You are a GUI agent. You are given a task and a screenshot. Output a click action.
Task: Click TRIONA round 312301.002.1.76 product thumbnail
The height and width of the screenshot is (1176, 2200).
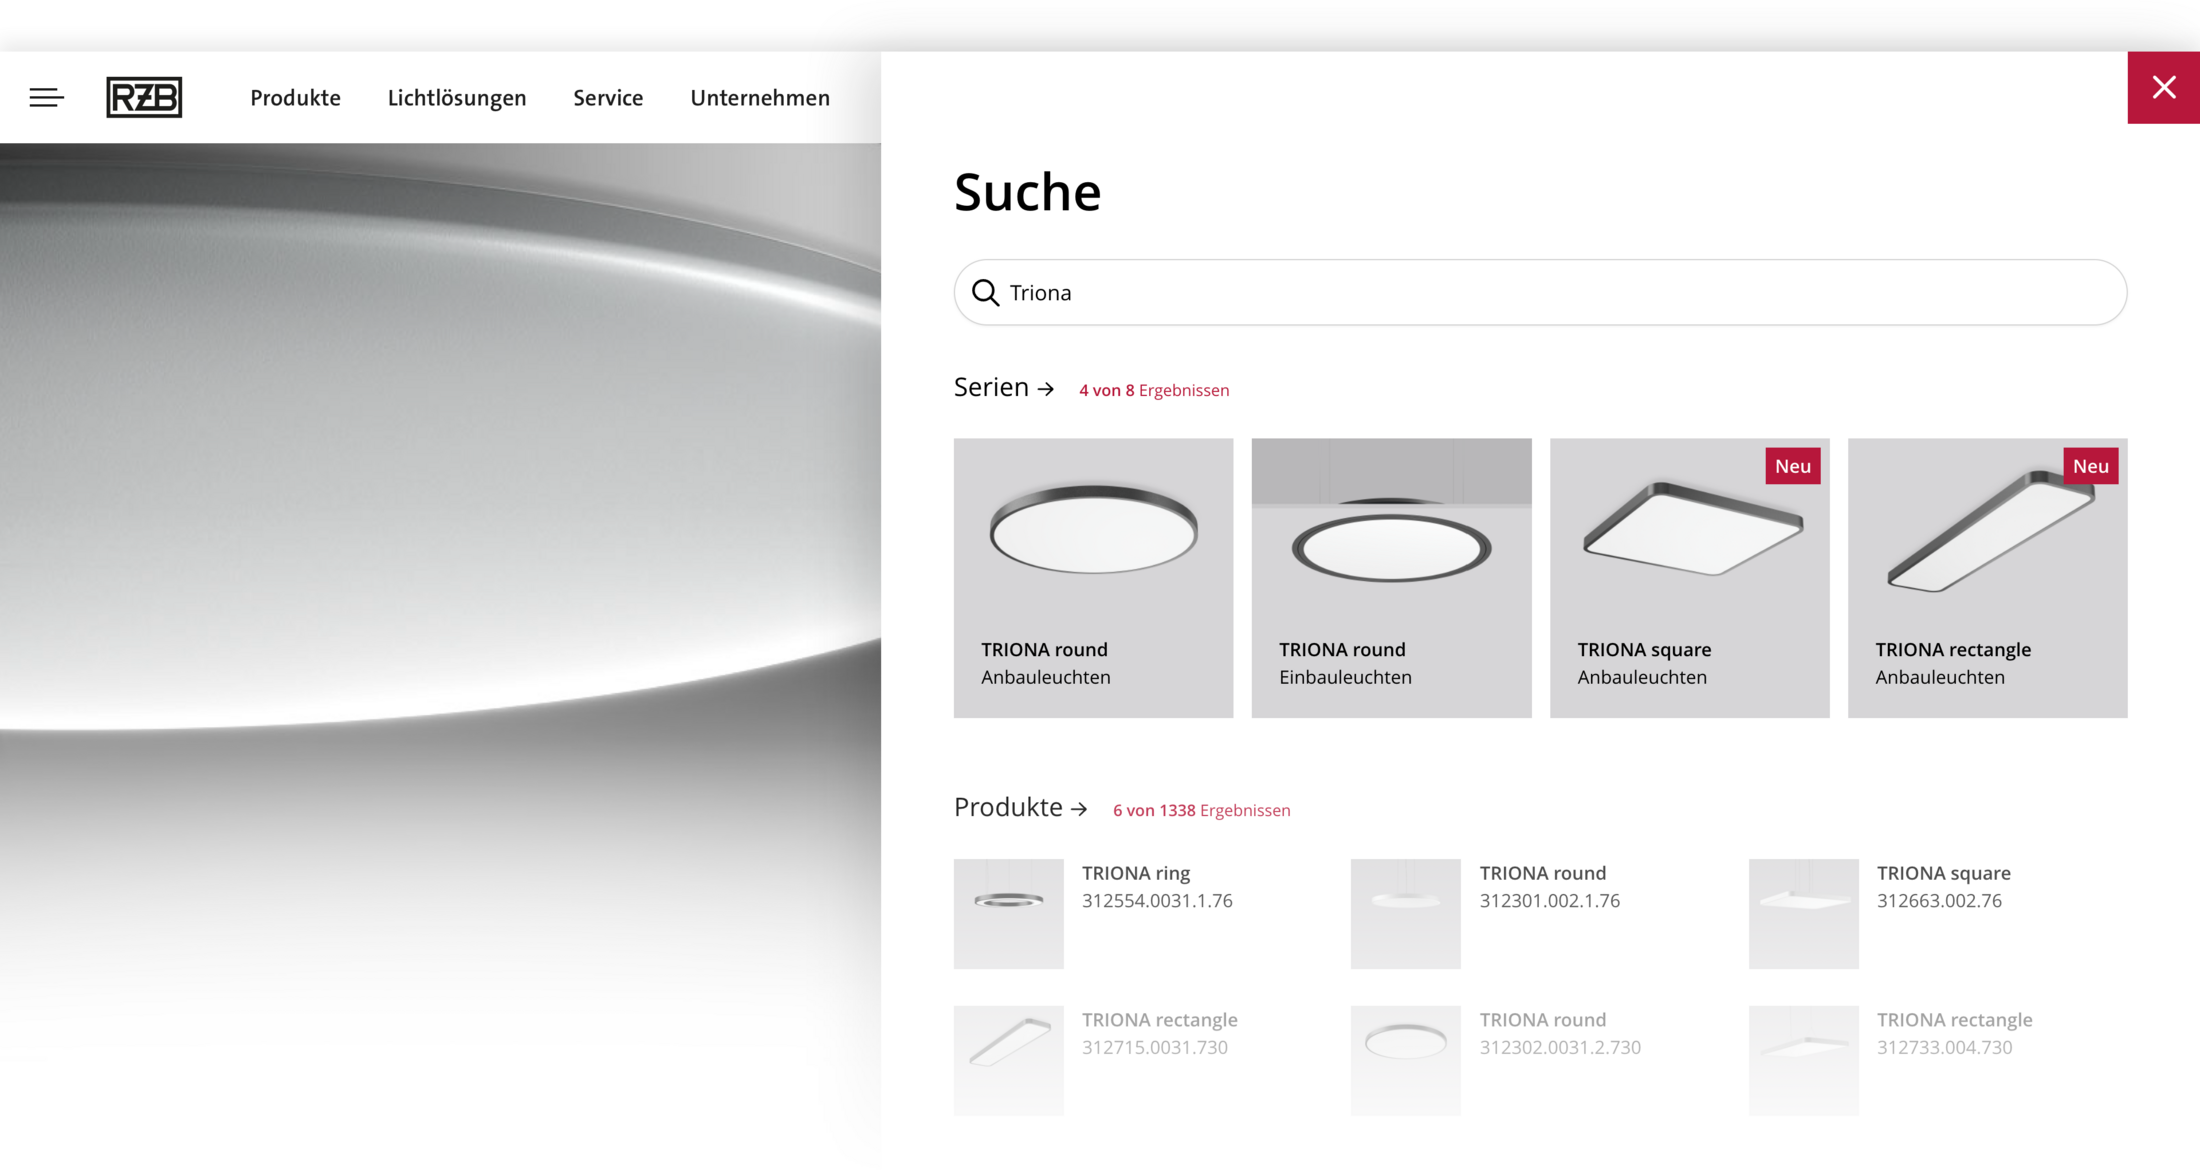pos(1405,913)
